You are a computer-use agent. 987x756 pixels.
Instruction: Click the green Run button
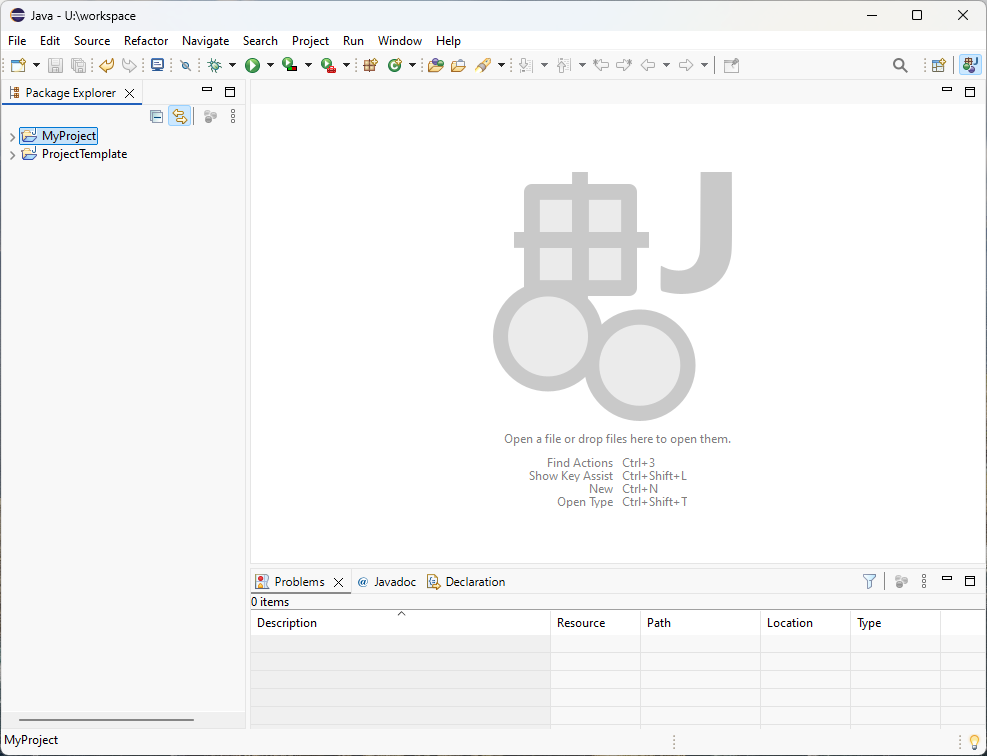coord(253,65)
